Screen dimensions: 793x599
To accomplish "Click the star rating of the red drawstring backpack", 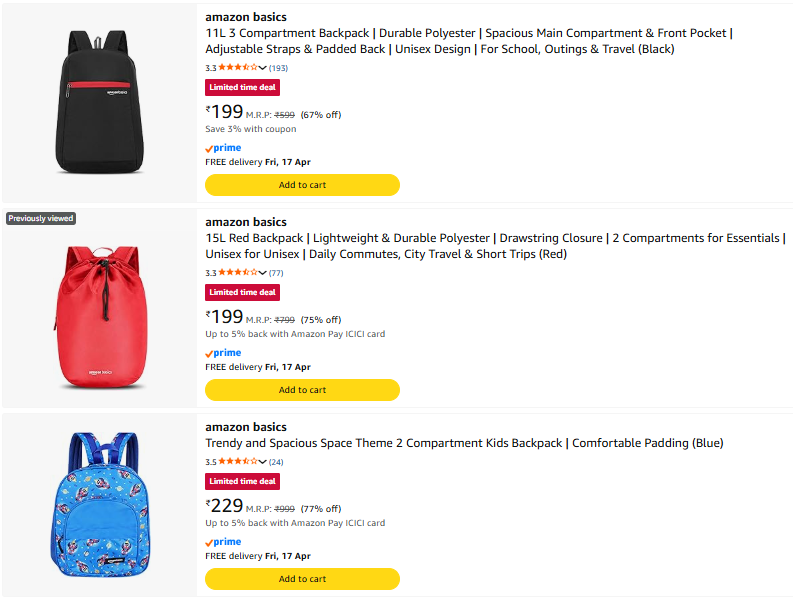I will point(237,273).
